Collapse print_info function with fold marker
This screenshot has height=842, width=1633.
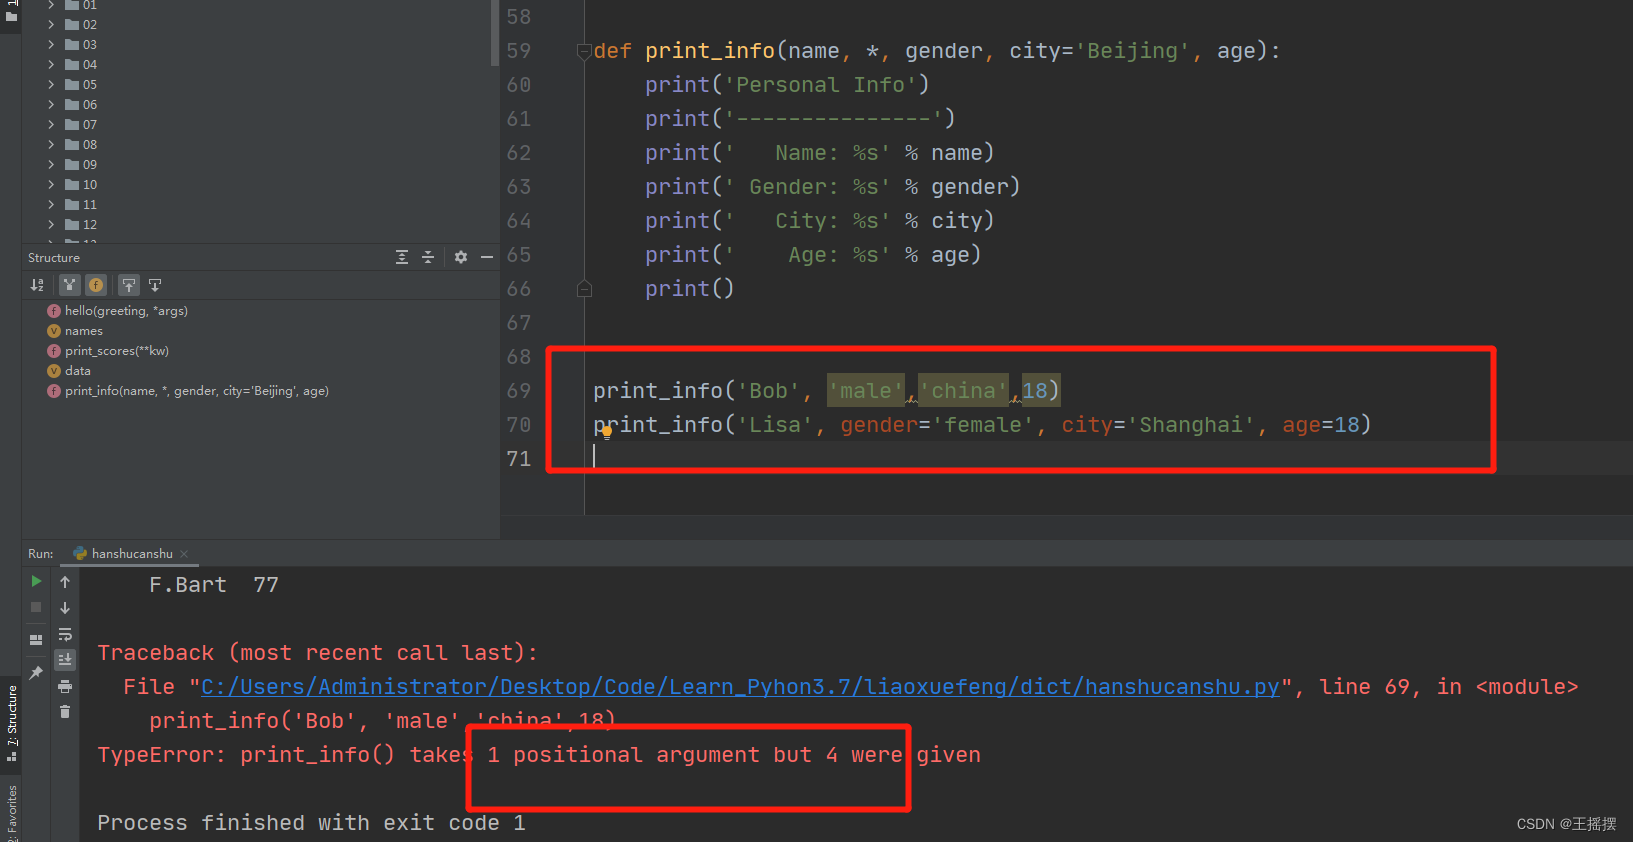click(584, 51)
